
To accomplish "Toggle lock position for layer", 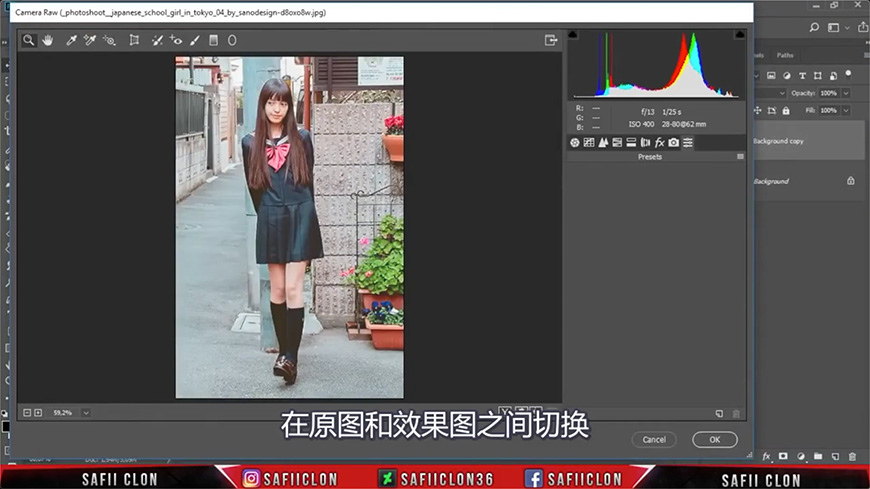I will tap(757, 110).
